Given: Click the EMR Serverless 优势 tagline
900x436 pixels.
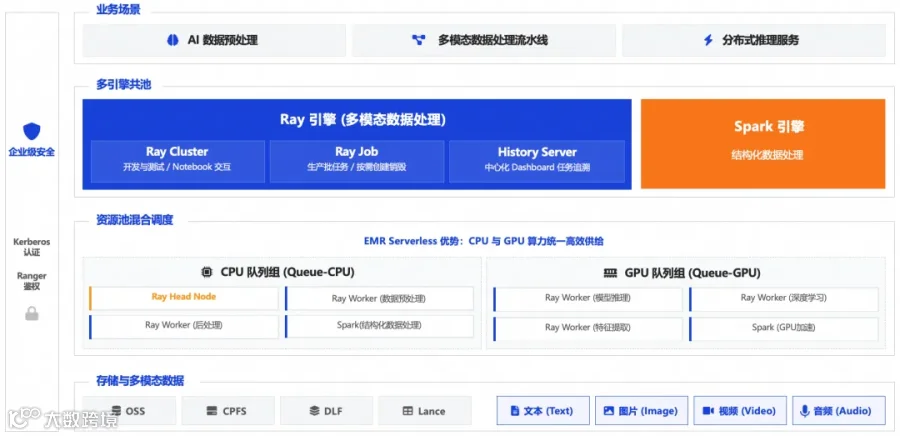Looking at the screenshot, I should click(484, 242).
